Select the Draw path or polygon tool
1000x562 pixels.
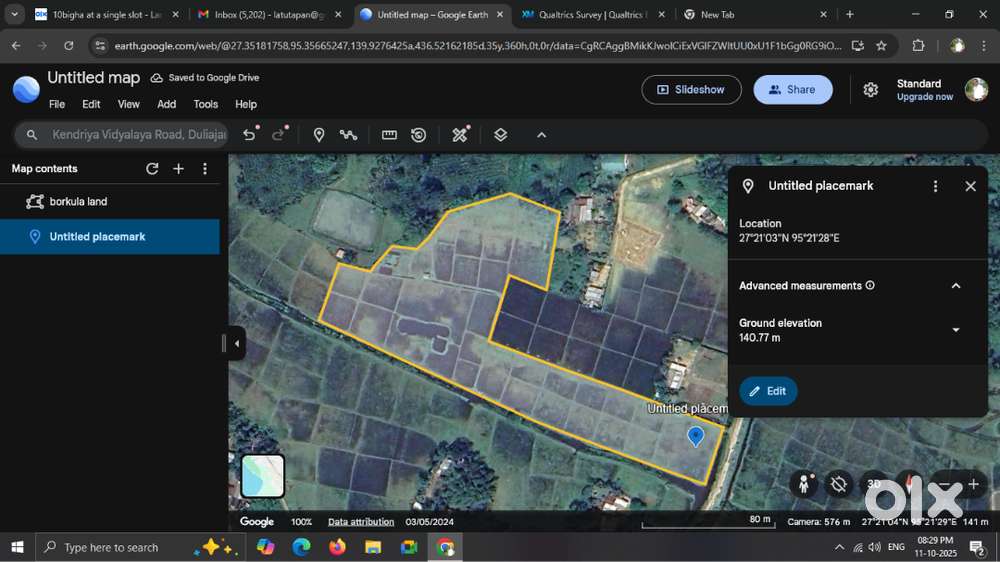coord(348,135)
